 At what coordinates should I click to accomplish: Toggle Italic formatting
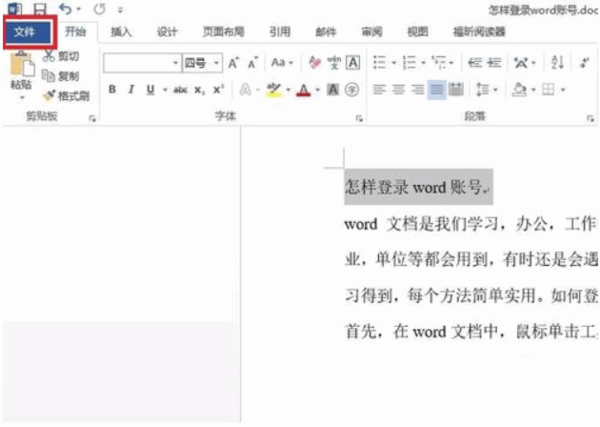pyautogui.click(x=131, y=90)
